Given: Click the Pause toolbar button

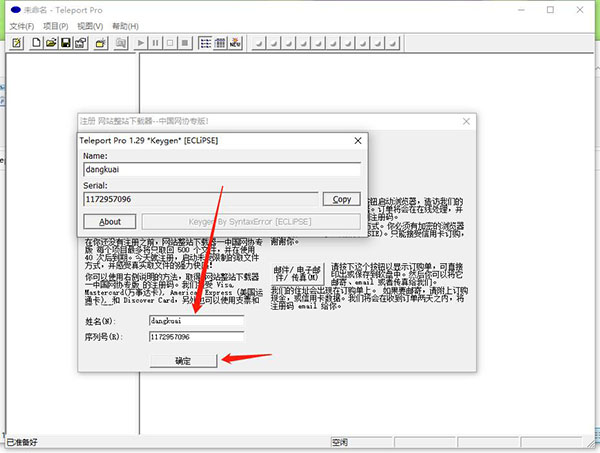Looking at the screenshot, I should pos(155,43).
